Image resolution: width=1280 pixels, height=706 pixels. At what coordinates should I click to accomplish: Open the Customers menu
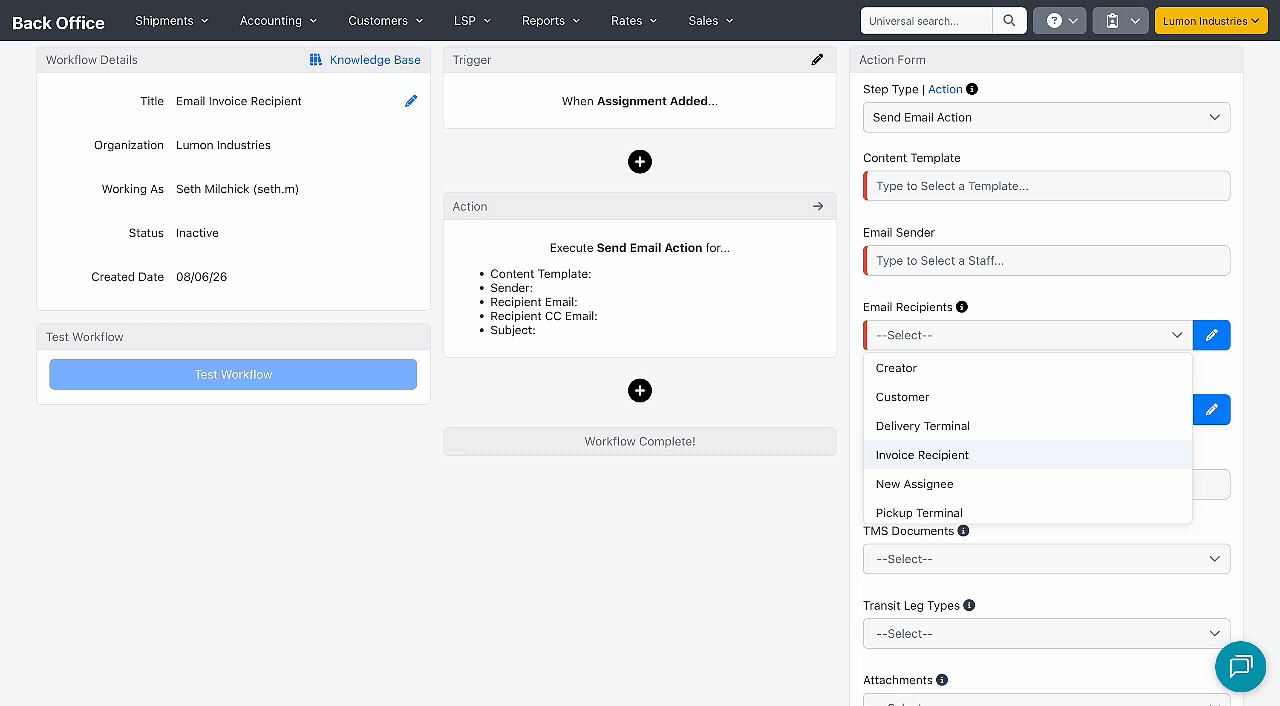pyautogui.click(x=386, y=20)
